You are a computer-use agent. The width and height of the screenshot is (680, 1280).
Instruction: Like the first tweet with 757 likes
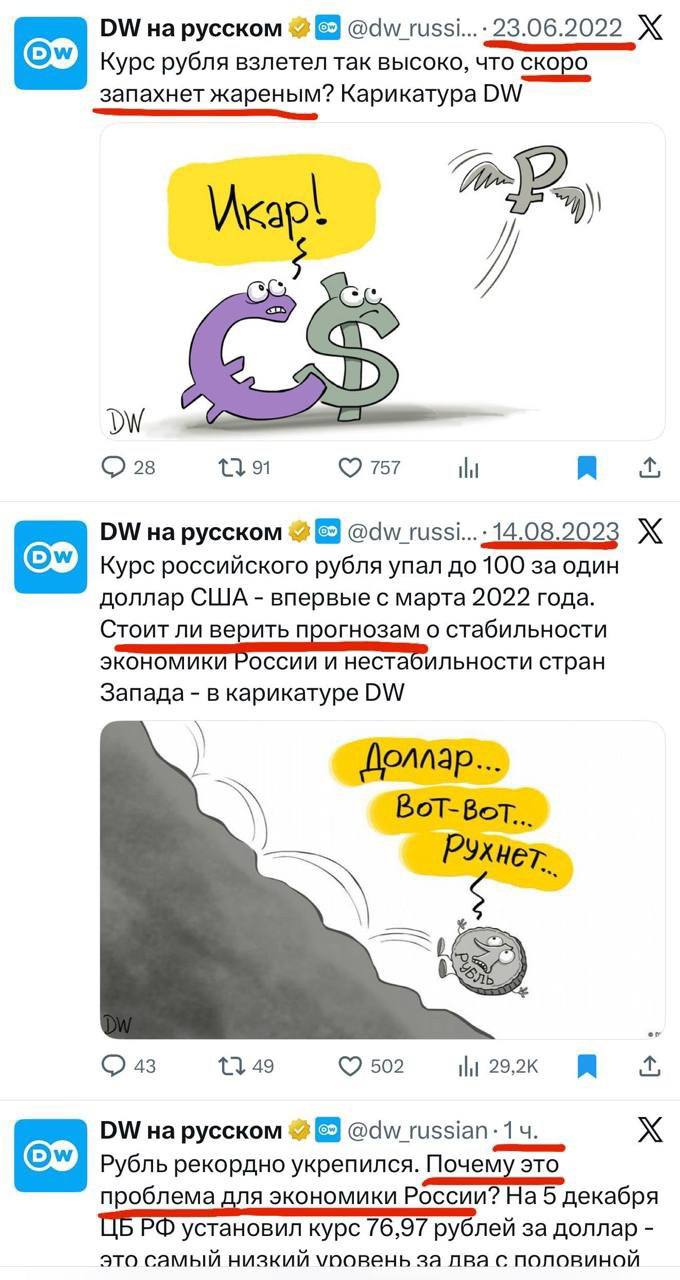point(369,467)
